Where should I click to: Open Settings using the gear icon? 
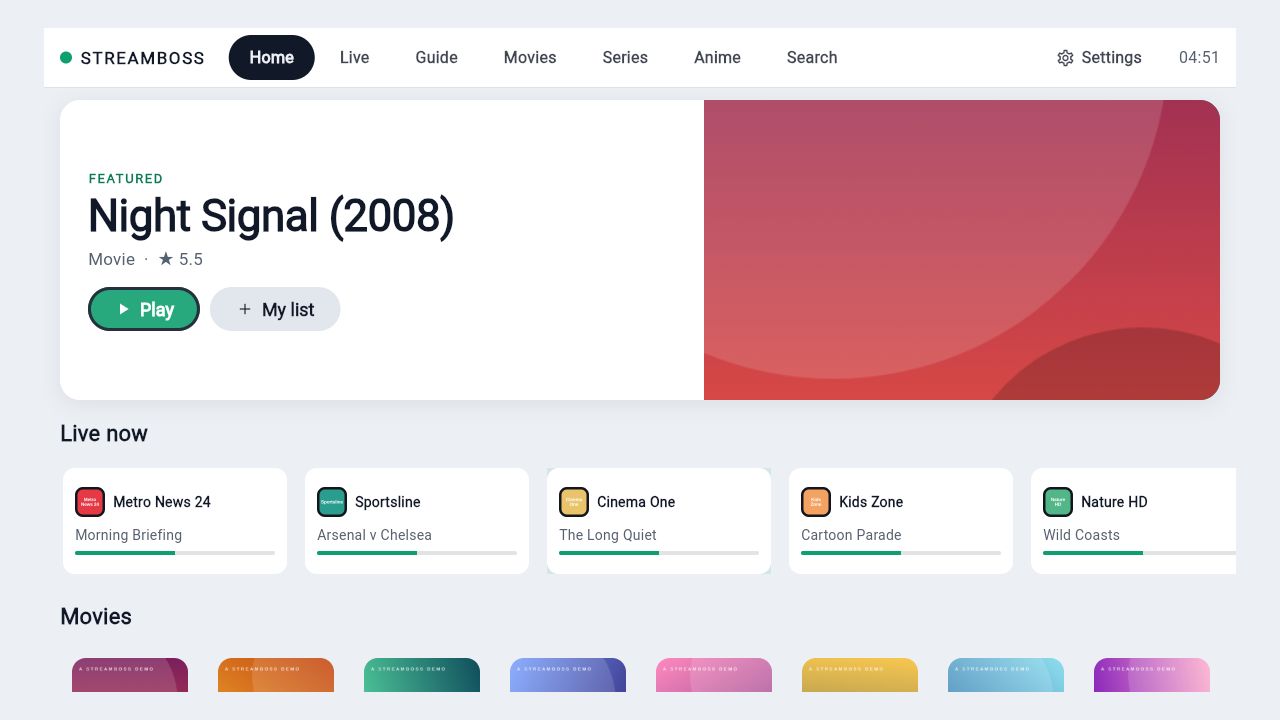pos(1065,58)
